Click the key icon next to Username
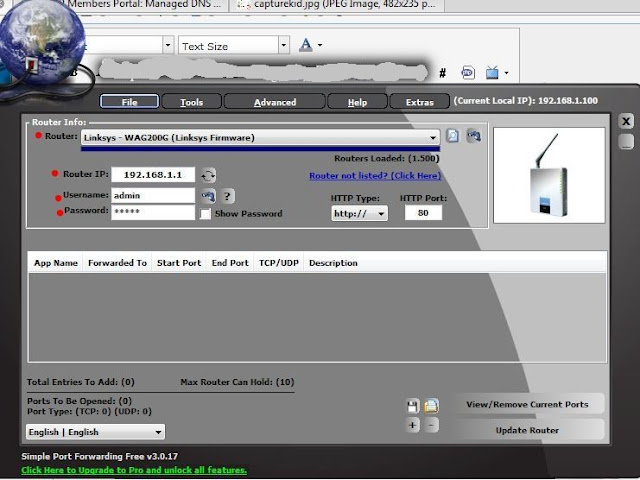 click(208, 196)
